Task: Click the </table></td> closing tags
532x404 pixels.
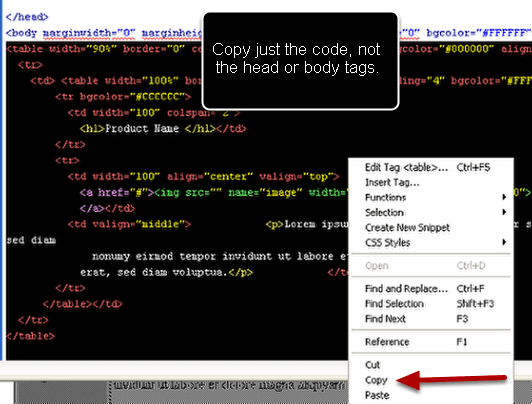Action: 82,304
